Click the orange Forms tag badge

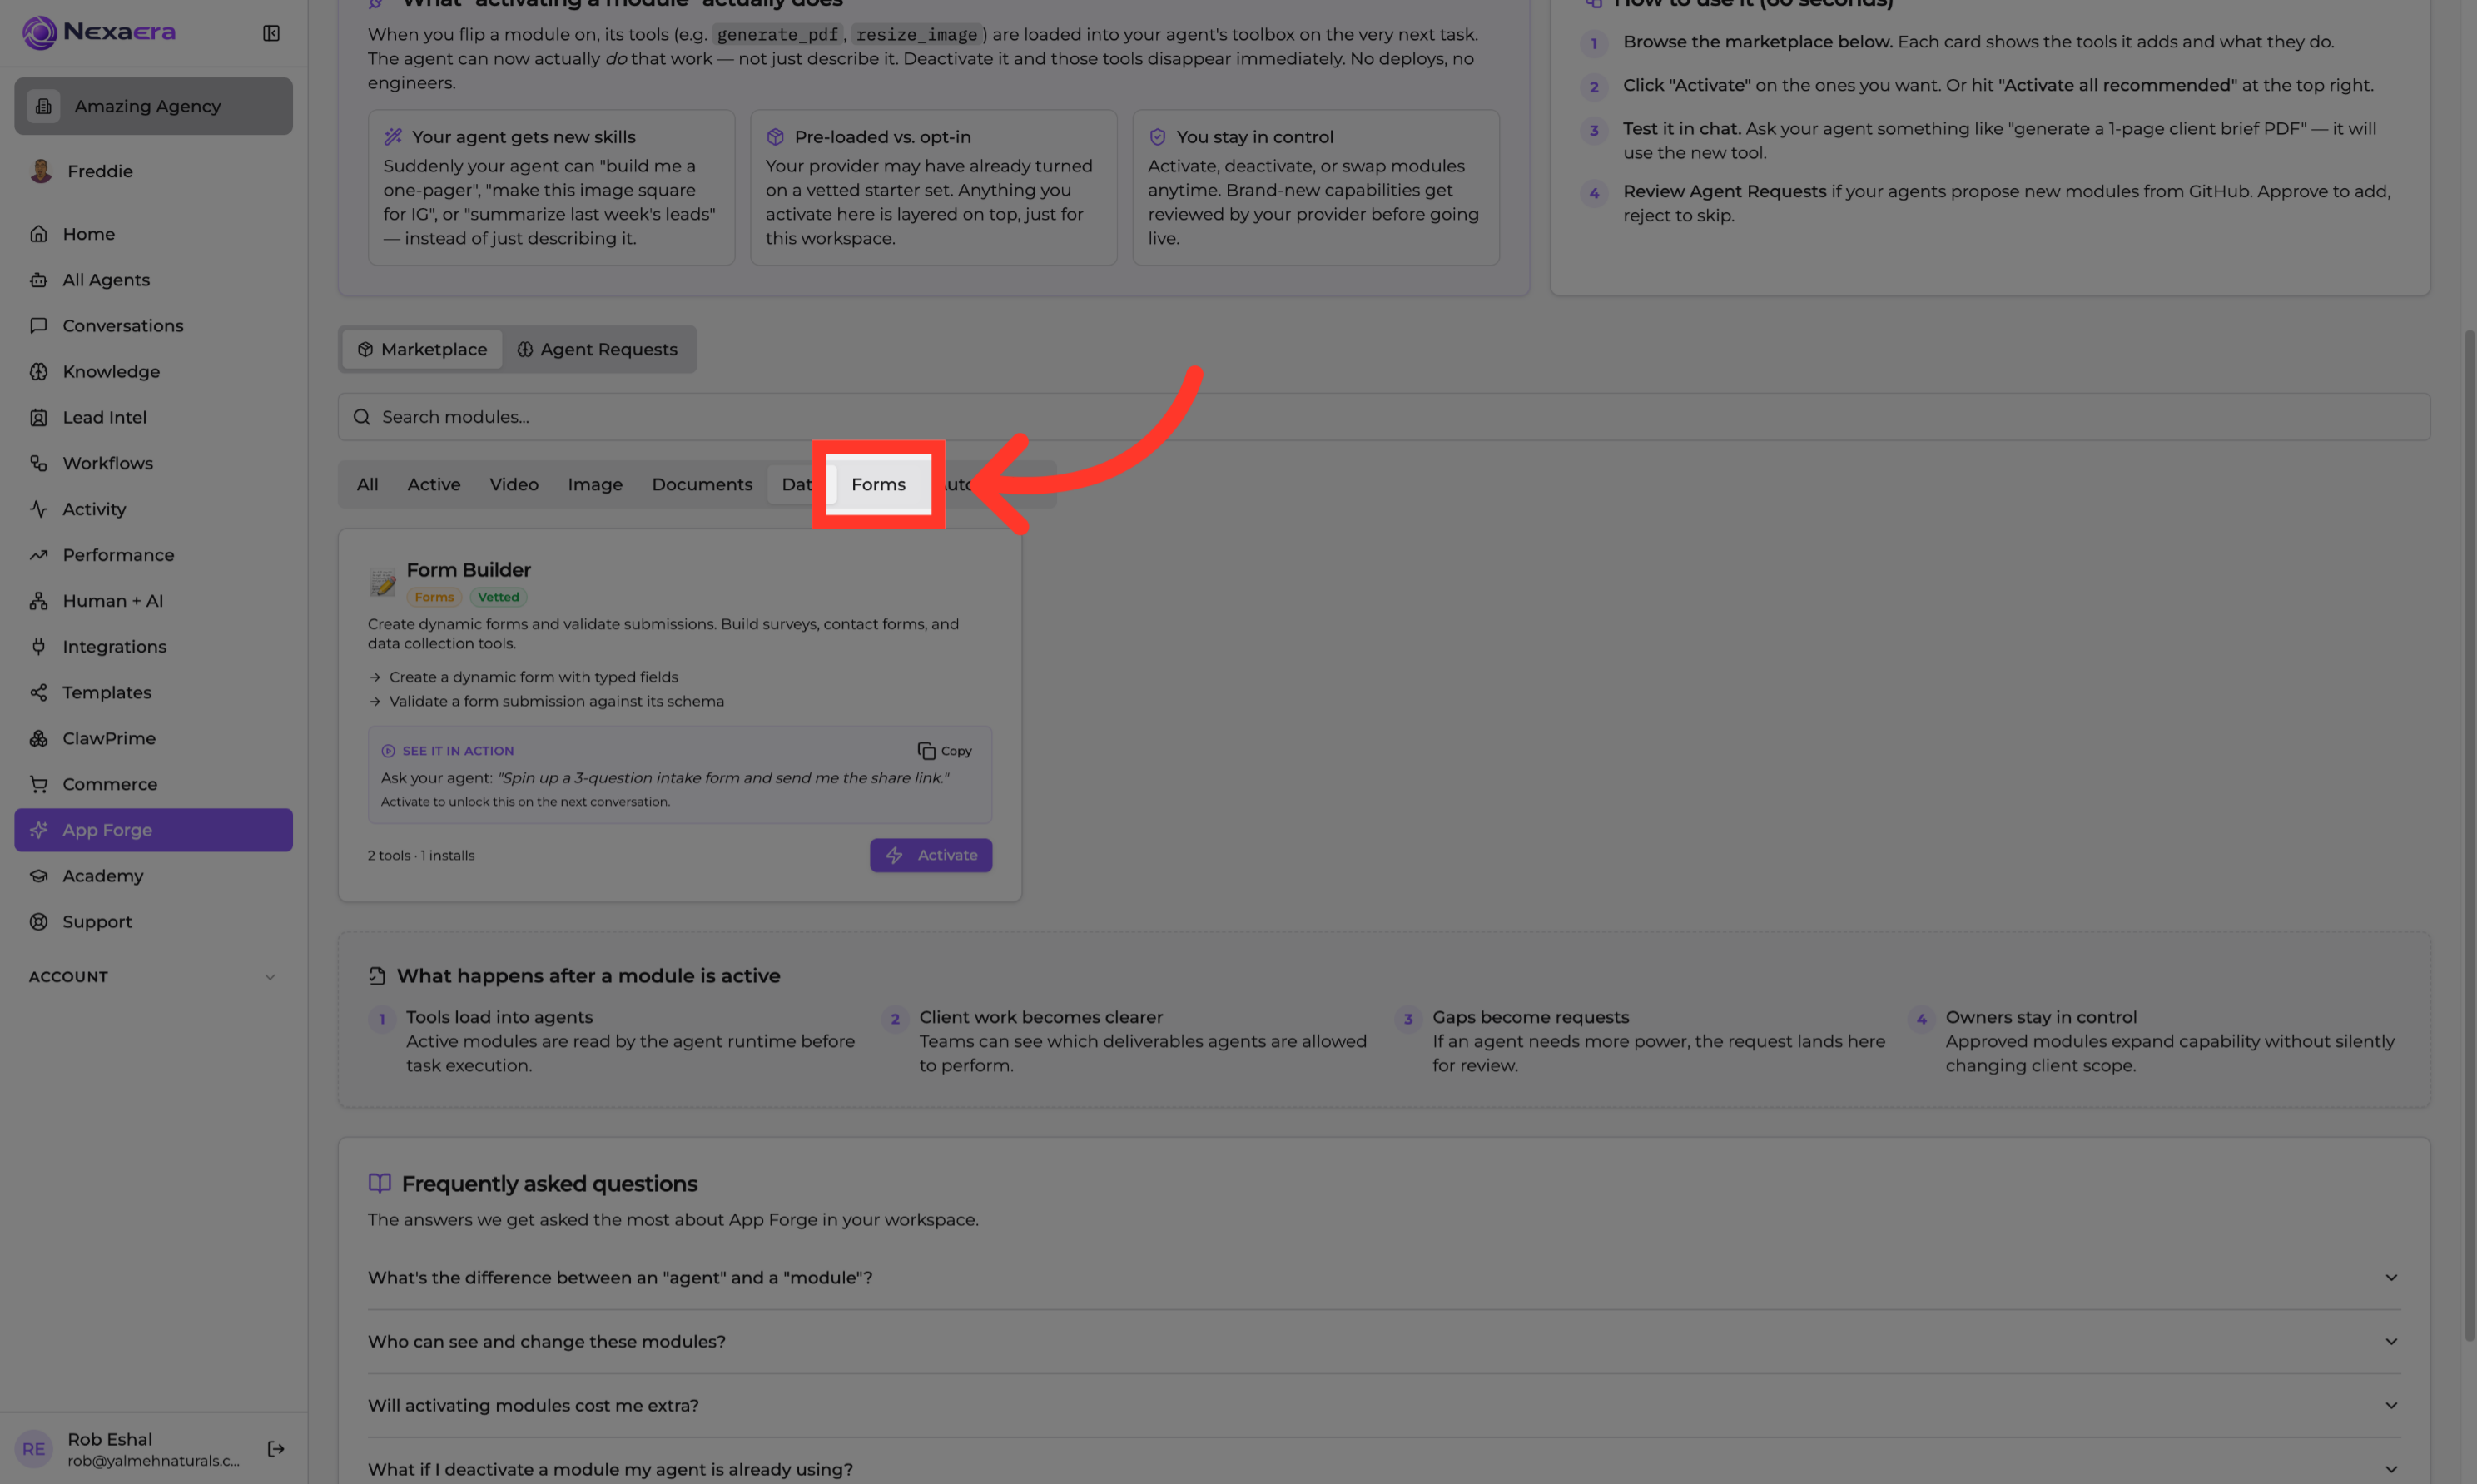tap(434, 598)
